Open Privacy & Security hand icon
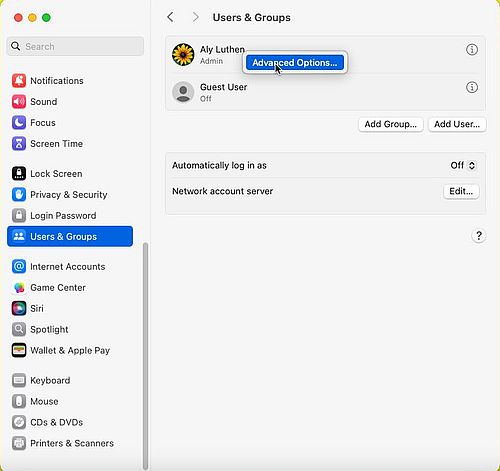The height and width of the screenshot is (471, 500). click(x=19, y=195)
